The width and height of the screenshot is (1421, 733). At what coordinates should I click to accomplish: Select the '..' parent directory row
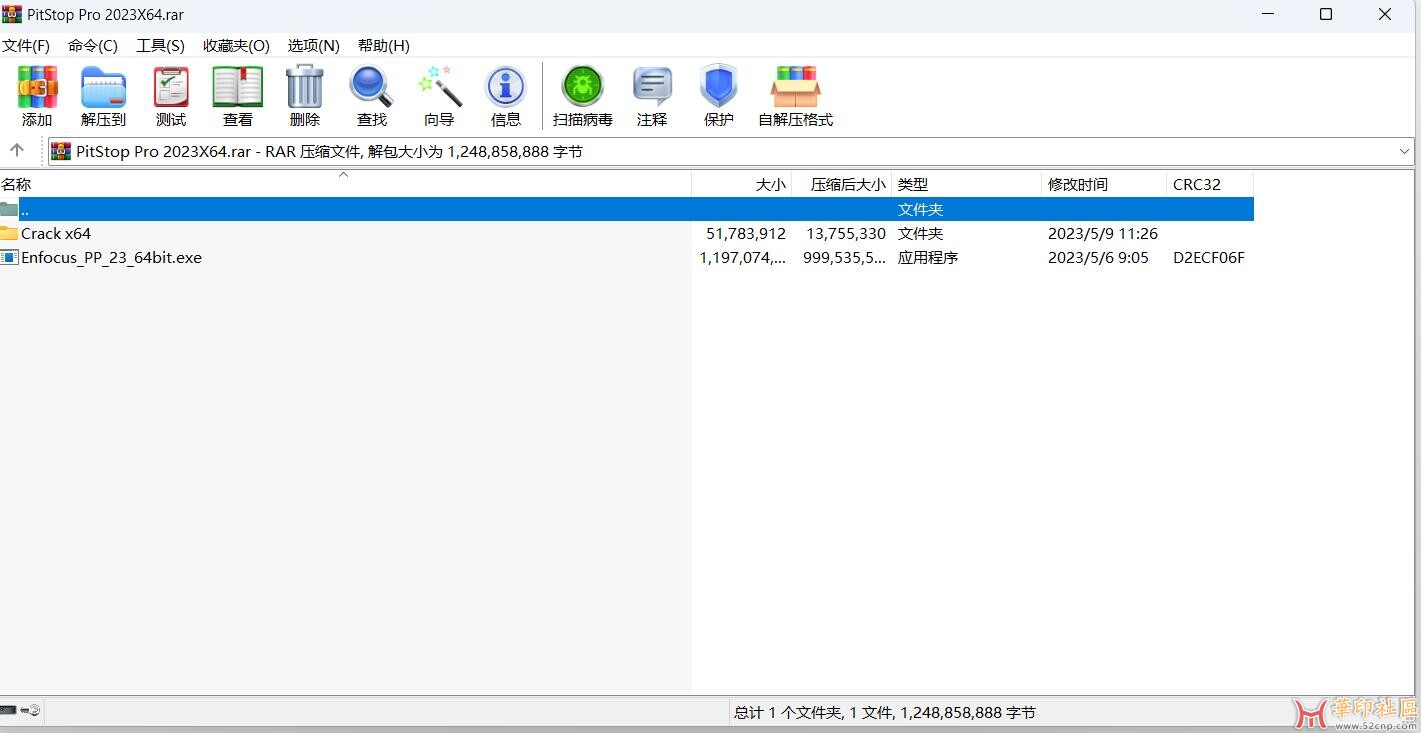click(627, 209)
